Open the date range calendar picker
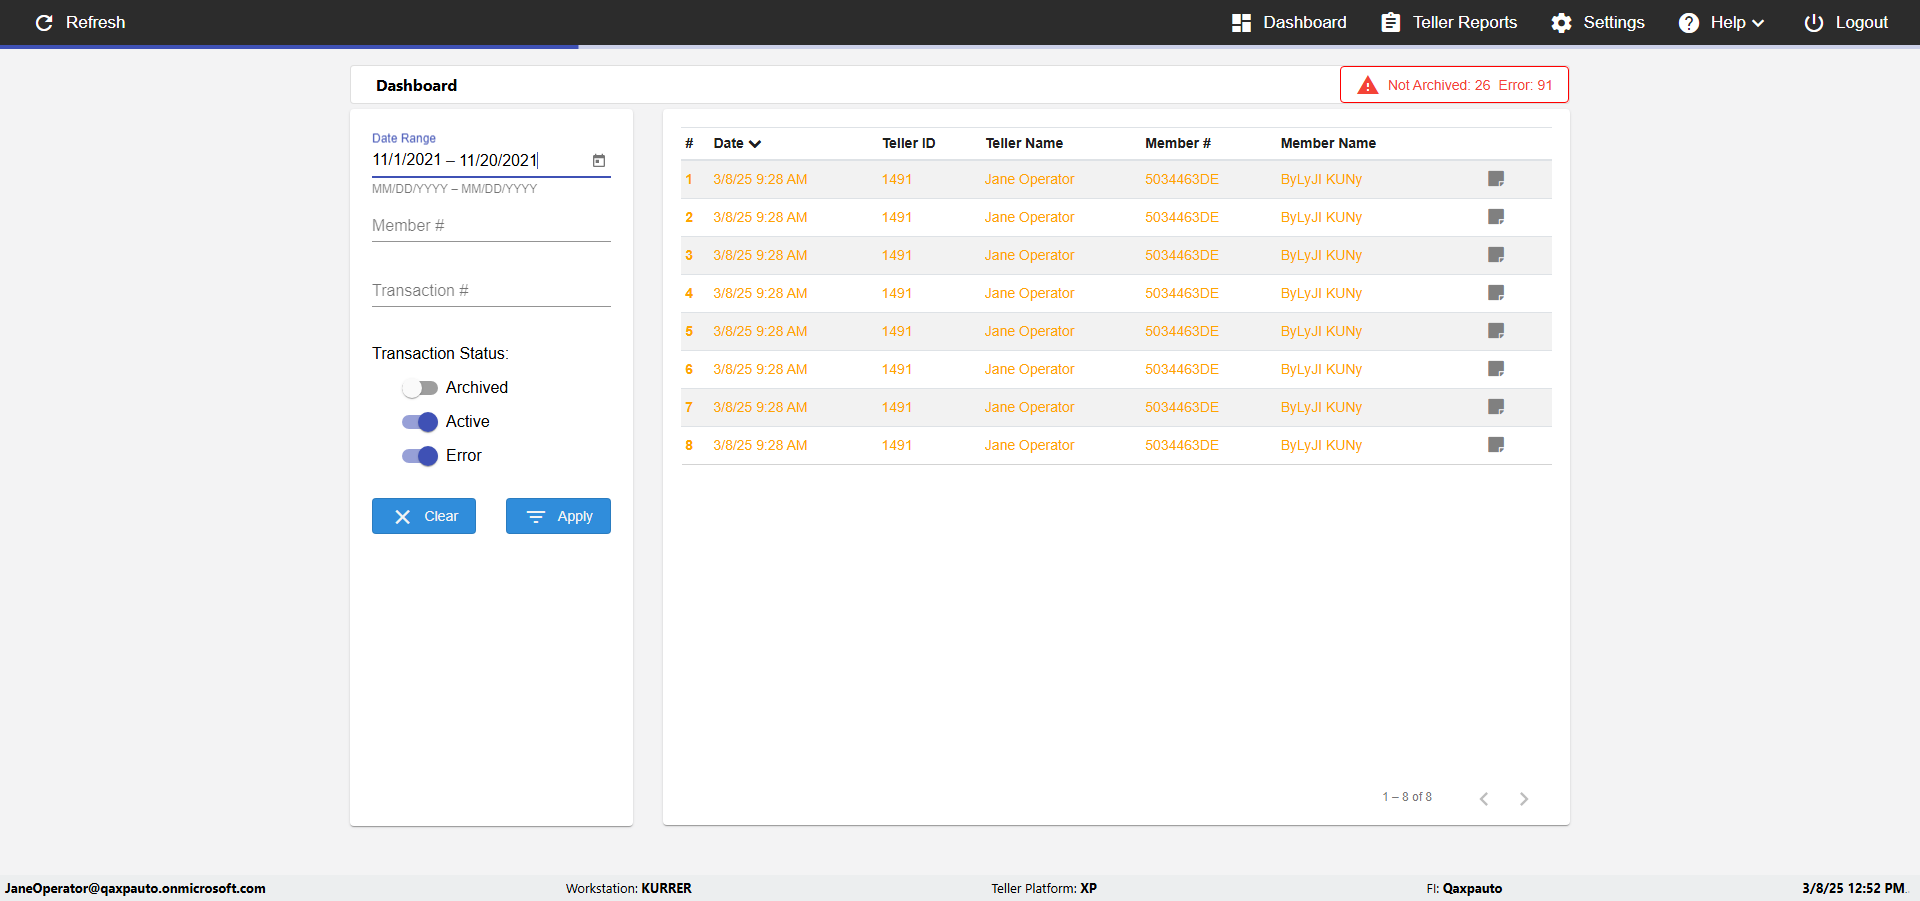The width and height of the screenshot is (1920, 901). coord(599,160)
